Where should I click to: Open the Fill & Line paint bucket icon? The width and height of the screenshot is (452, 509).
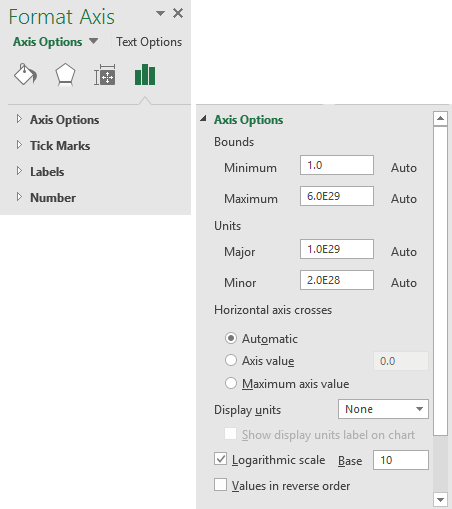pyautogui.click(x=25, y=74)
